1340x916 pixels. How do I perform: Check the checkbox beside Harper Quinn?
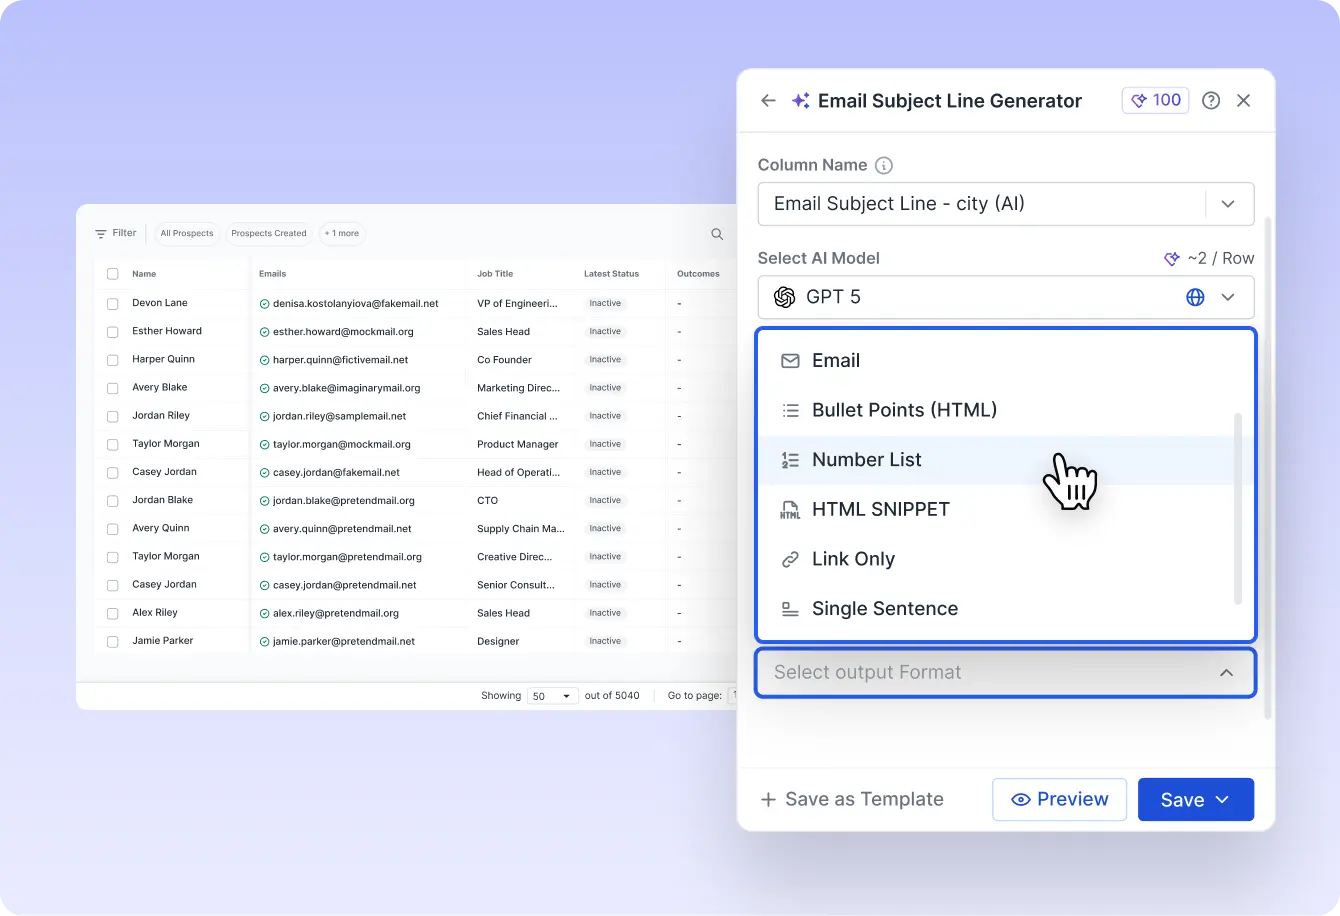(x=111, y=359)
